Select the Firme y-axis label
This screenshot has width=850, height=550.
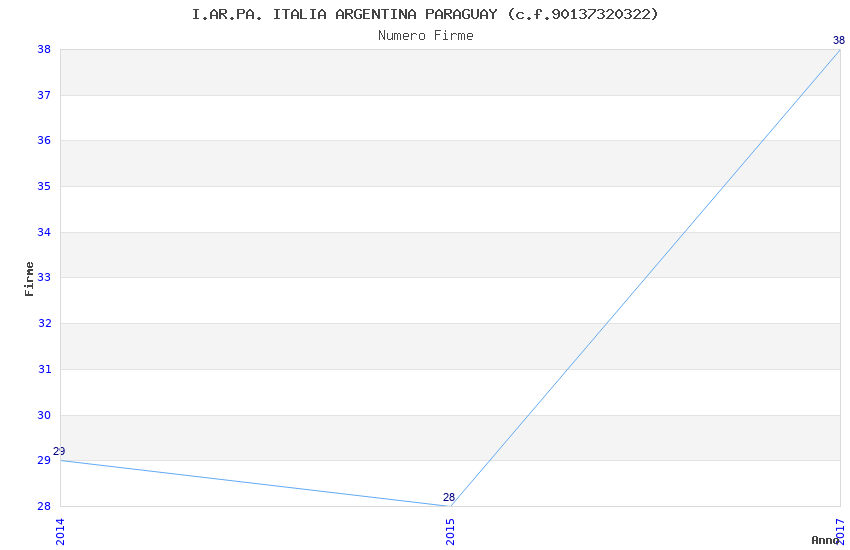[x=29, y=279]
